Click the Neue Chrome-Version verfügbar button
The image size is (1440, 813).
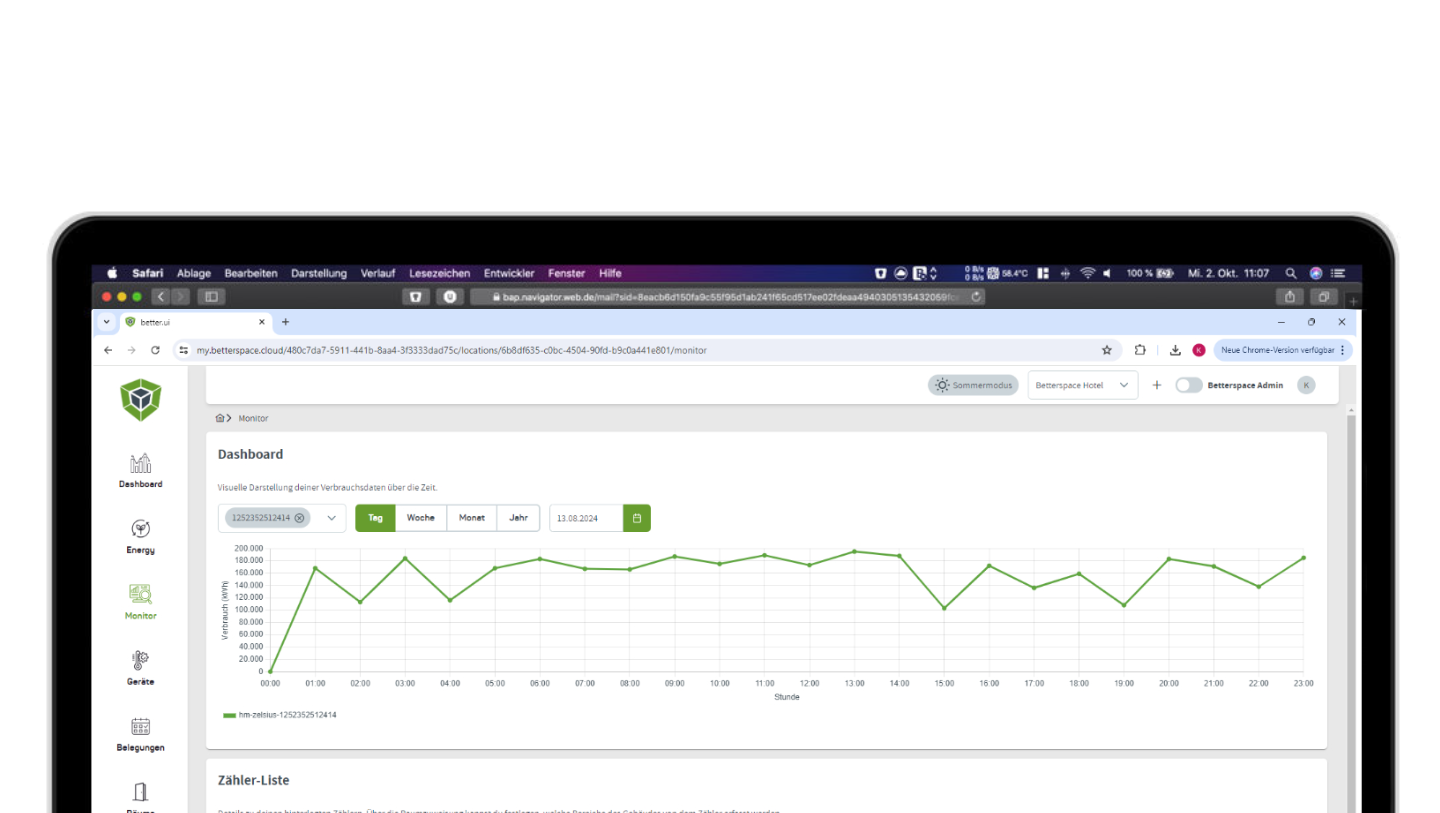click(x=1280, y=350)
